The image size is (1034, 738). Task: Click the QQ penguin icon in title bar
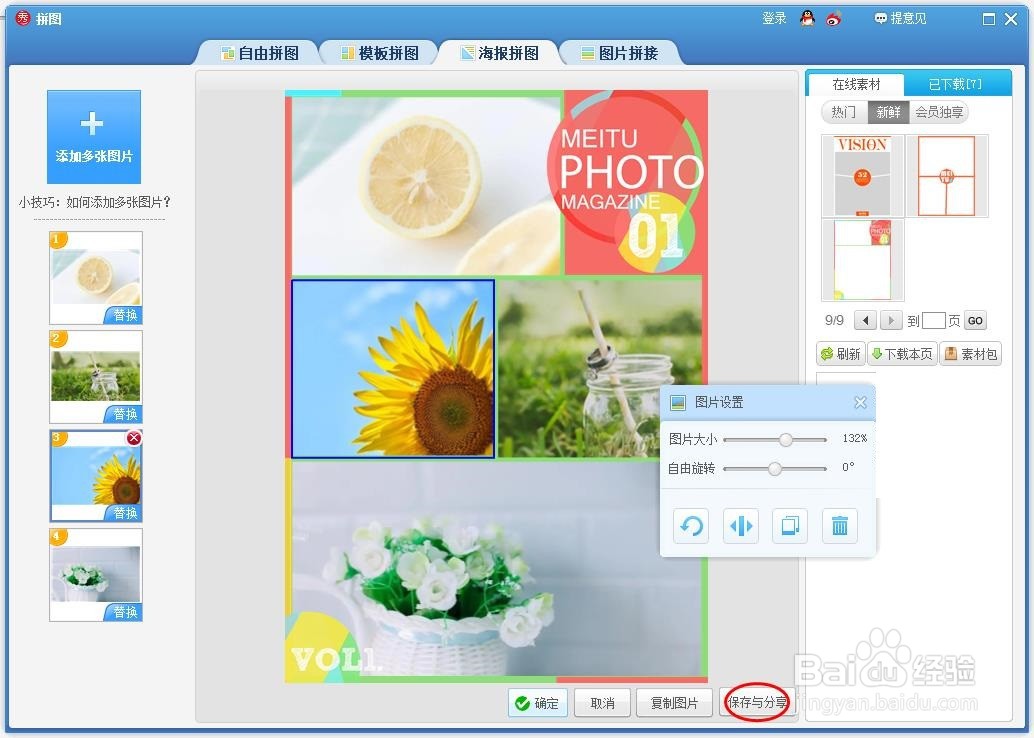[807, 18]
